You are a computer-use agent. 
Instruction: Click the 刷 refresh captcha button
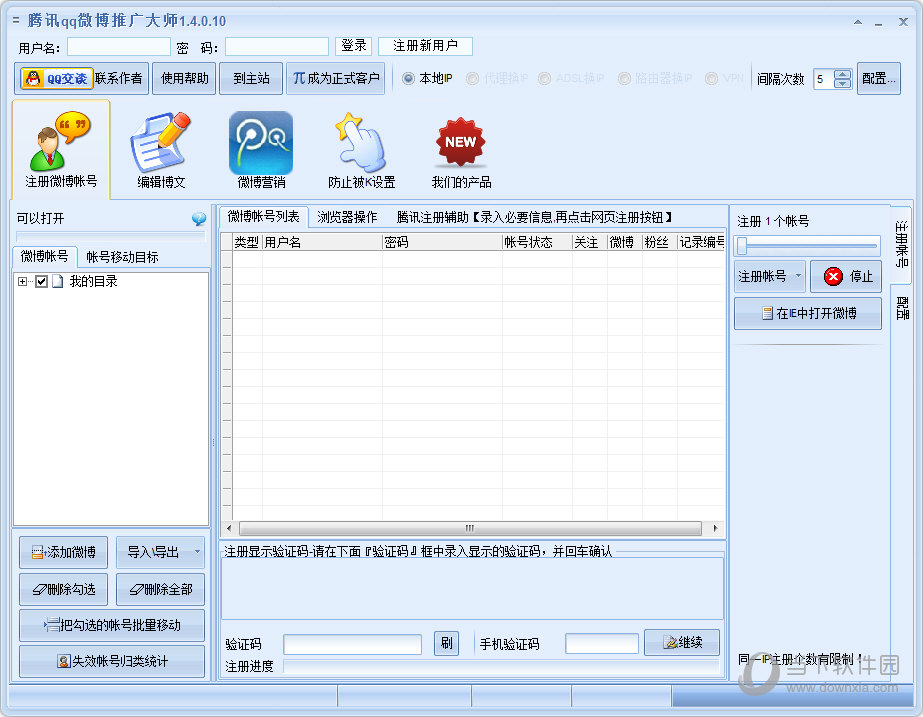446,643
